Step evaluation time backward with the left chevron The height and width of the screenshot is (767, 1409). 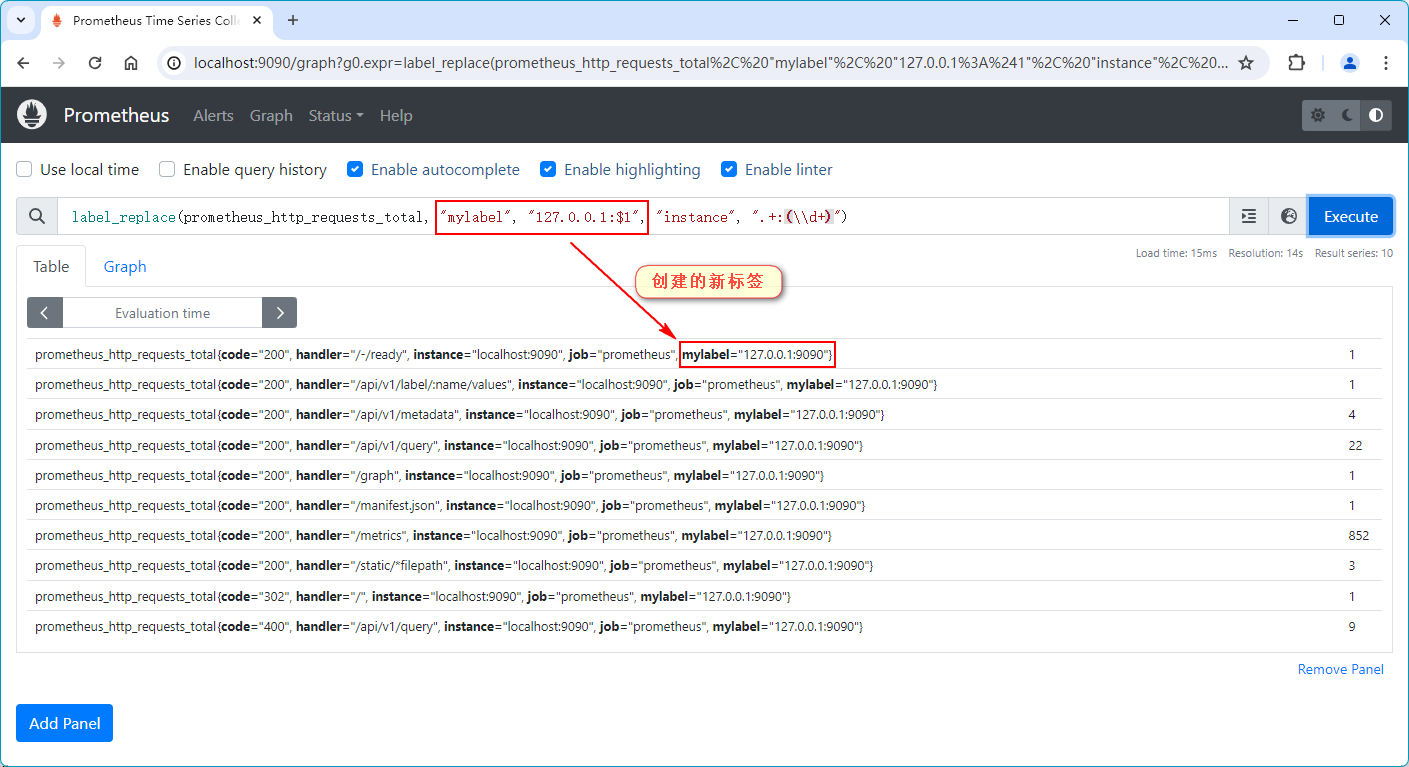point(45,313)
